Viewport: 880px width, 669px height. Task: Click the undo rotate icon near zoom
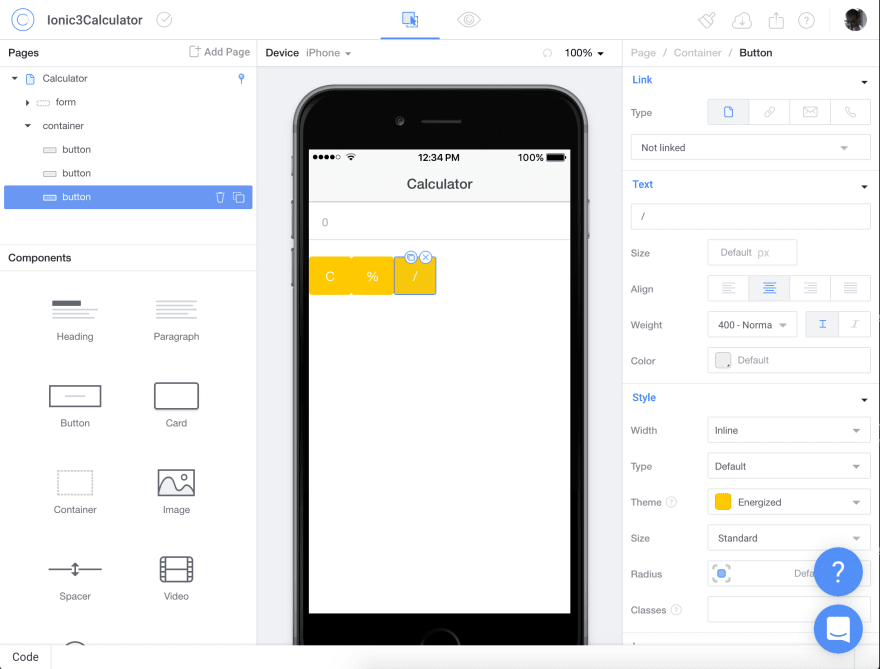[547, 53]
